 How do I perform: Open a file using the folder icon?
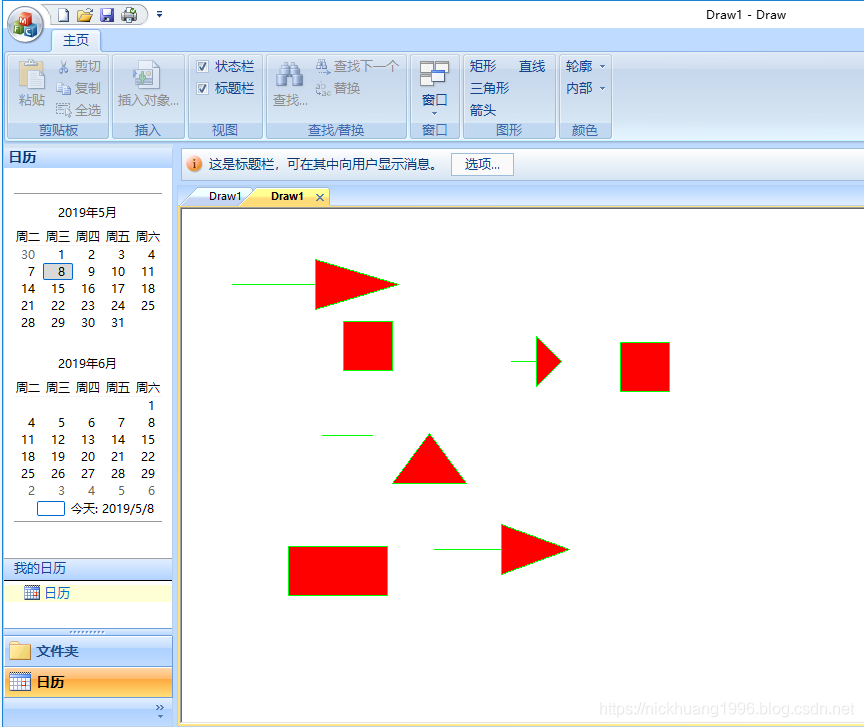(85, 15)
